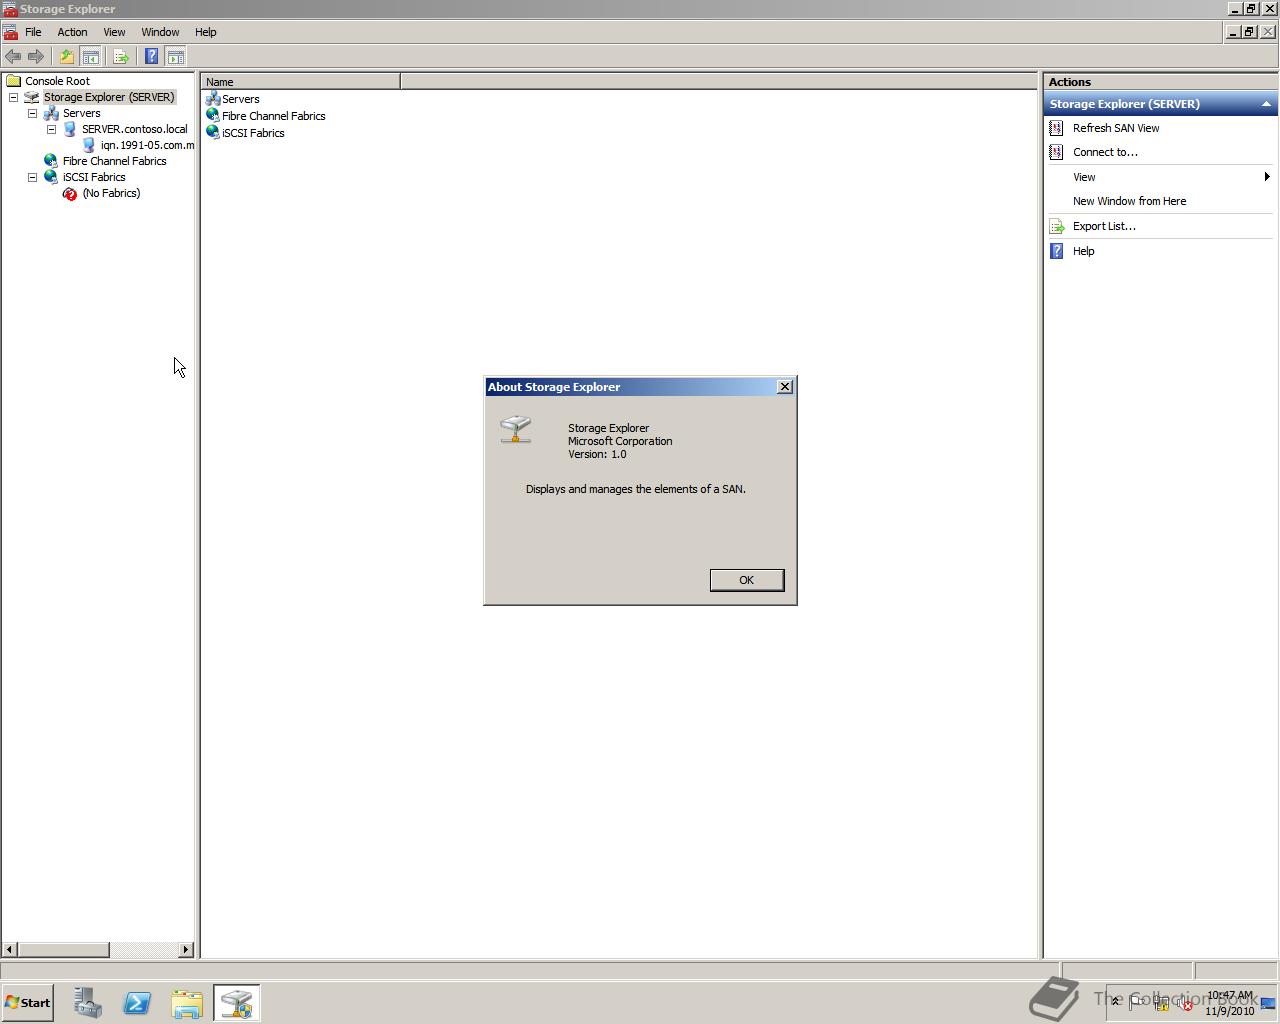This screenshot has width=1280, height=1024.
Task: Click the Servers icon in console tree
Action: 51,113
